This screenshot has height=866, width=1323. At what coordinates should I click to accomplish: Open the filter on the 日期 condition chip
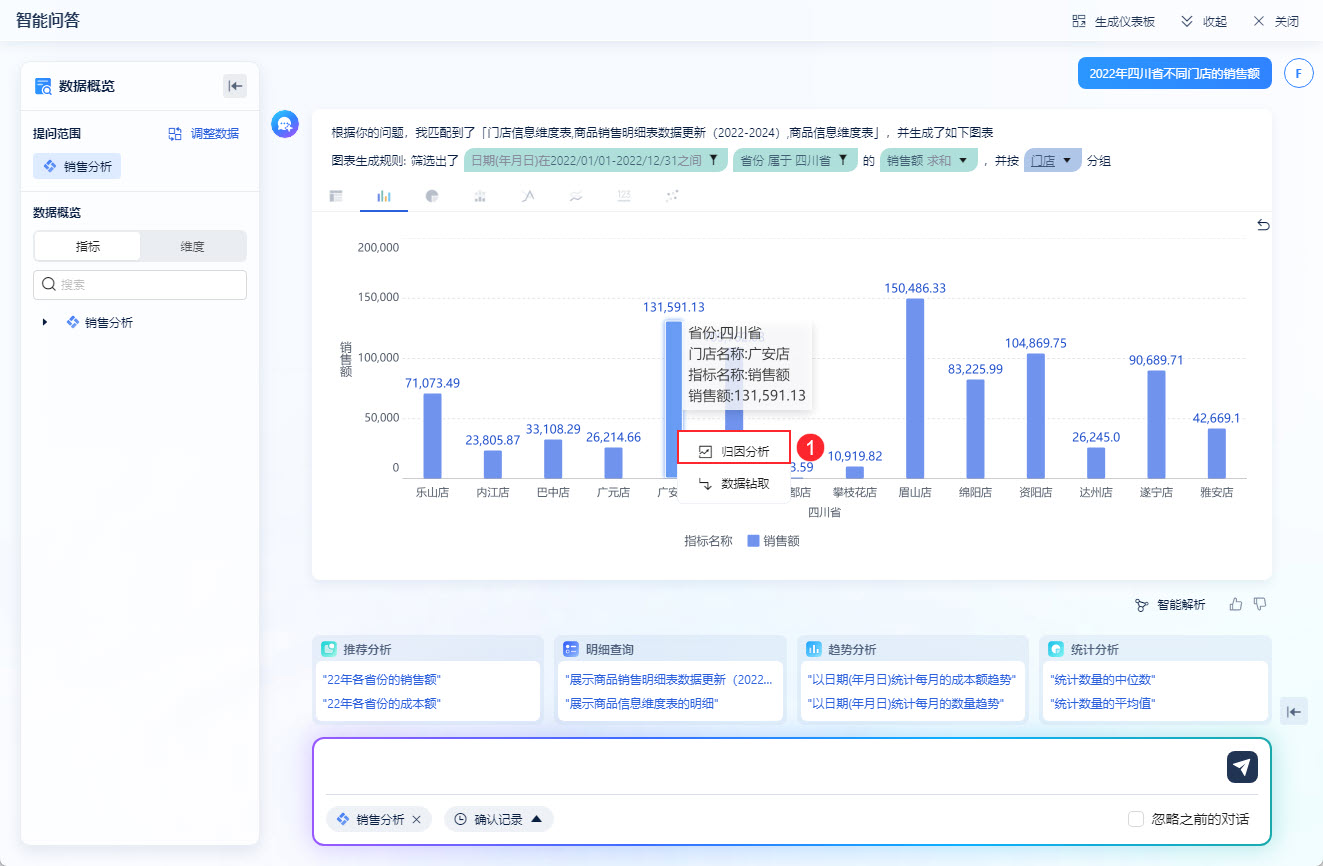pos(715,160)
